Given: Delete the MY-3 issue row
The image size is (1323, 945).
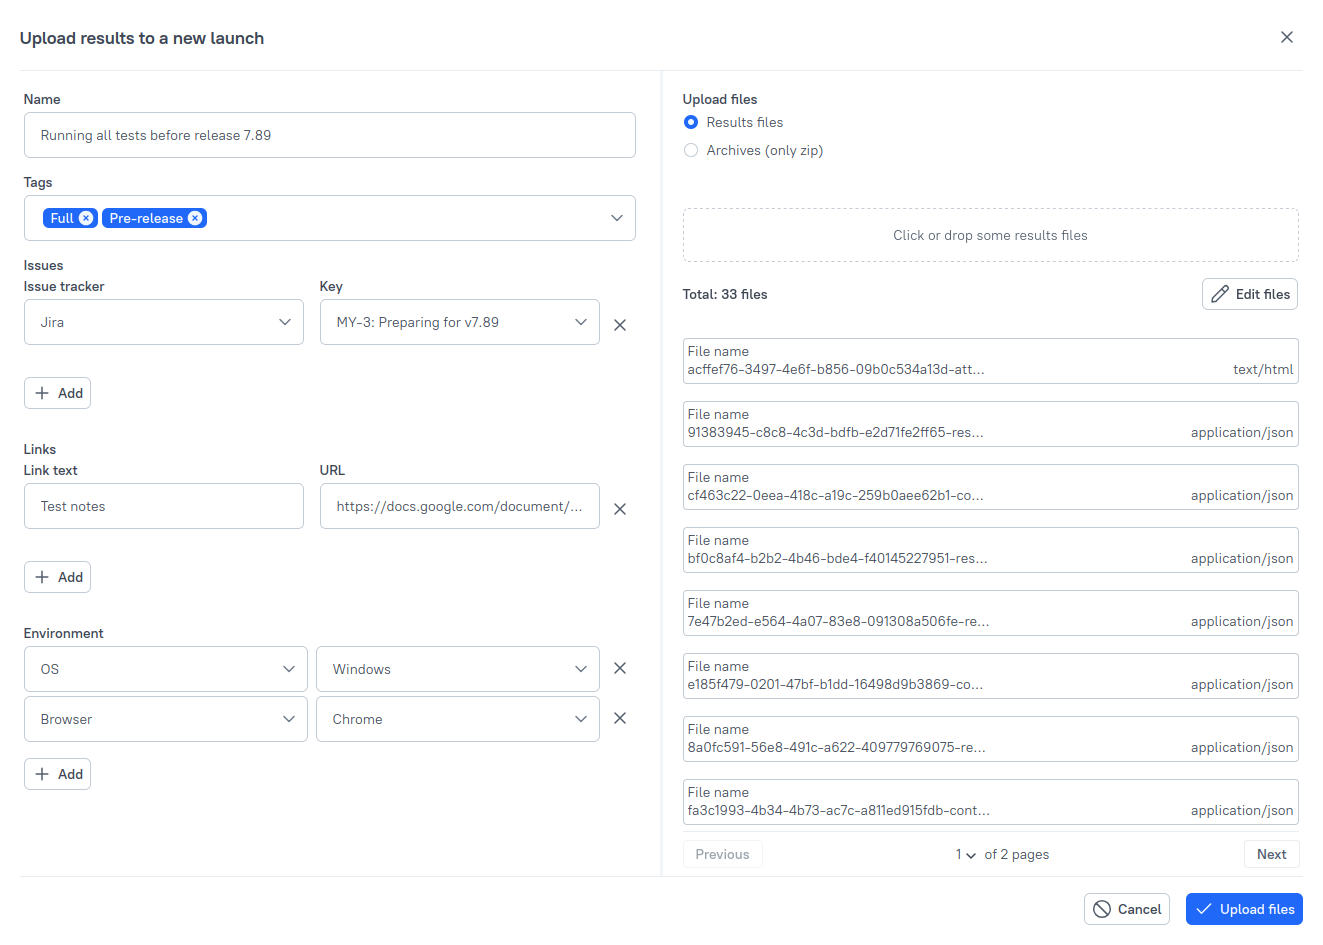Looking at the screenshot, I should 619,324.
